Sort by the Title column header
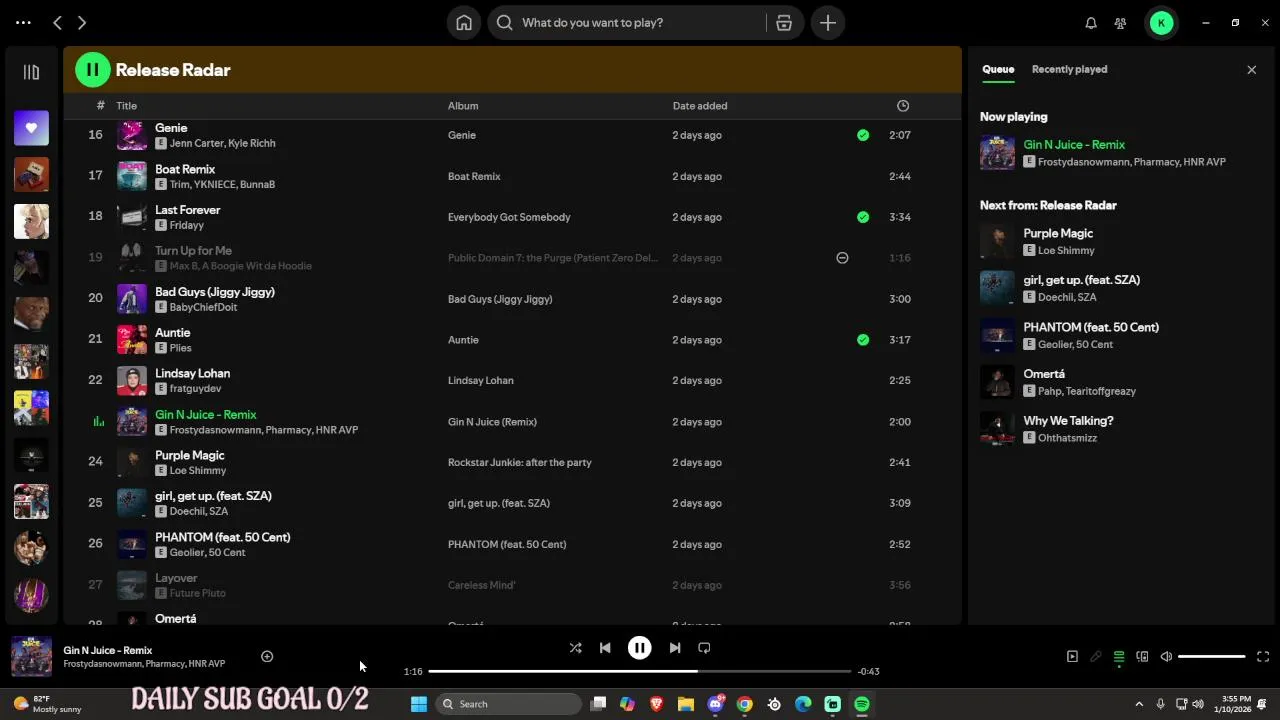The width and height of the screenshot is (1280, 720). [x=126, y=106]
